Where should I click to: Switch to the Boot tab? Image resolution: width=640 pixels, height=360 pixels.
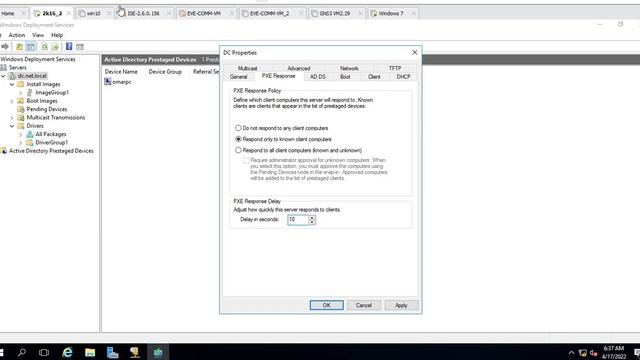click(x=345, y=77)
